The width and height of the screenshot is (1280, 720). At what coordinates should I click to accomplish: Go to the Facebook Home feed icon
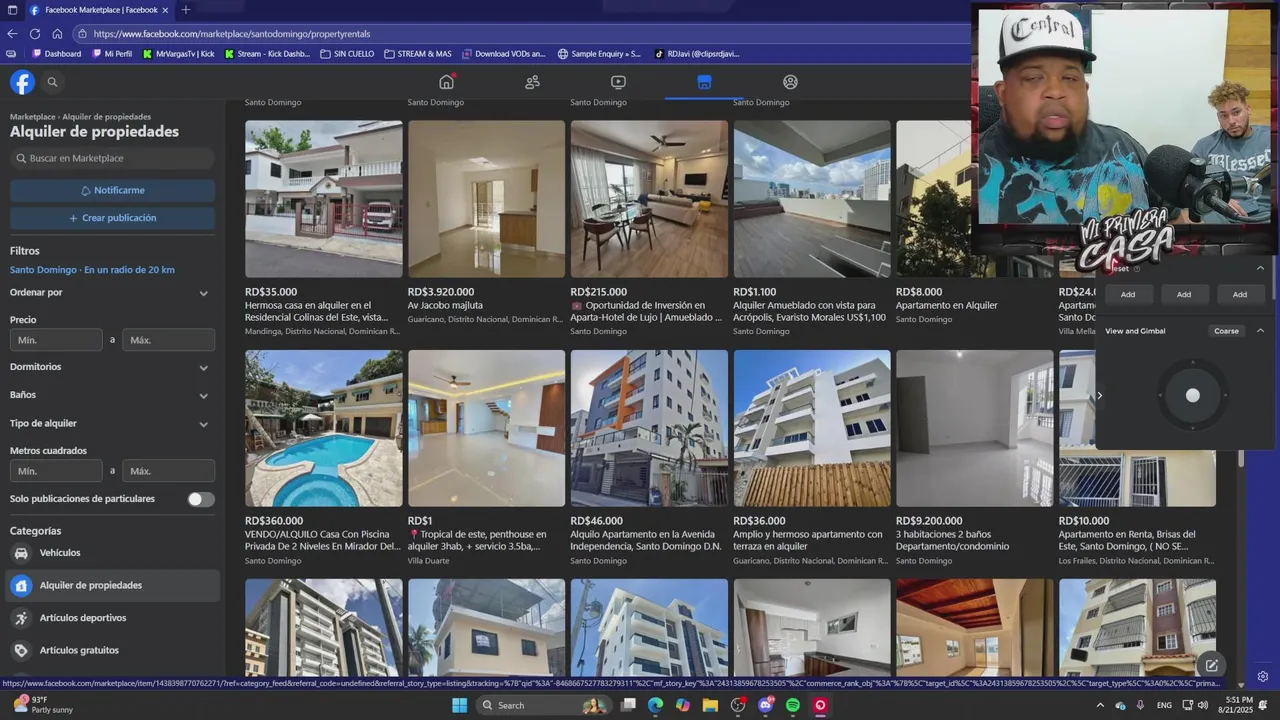(x=447, y=82)
